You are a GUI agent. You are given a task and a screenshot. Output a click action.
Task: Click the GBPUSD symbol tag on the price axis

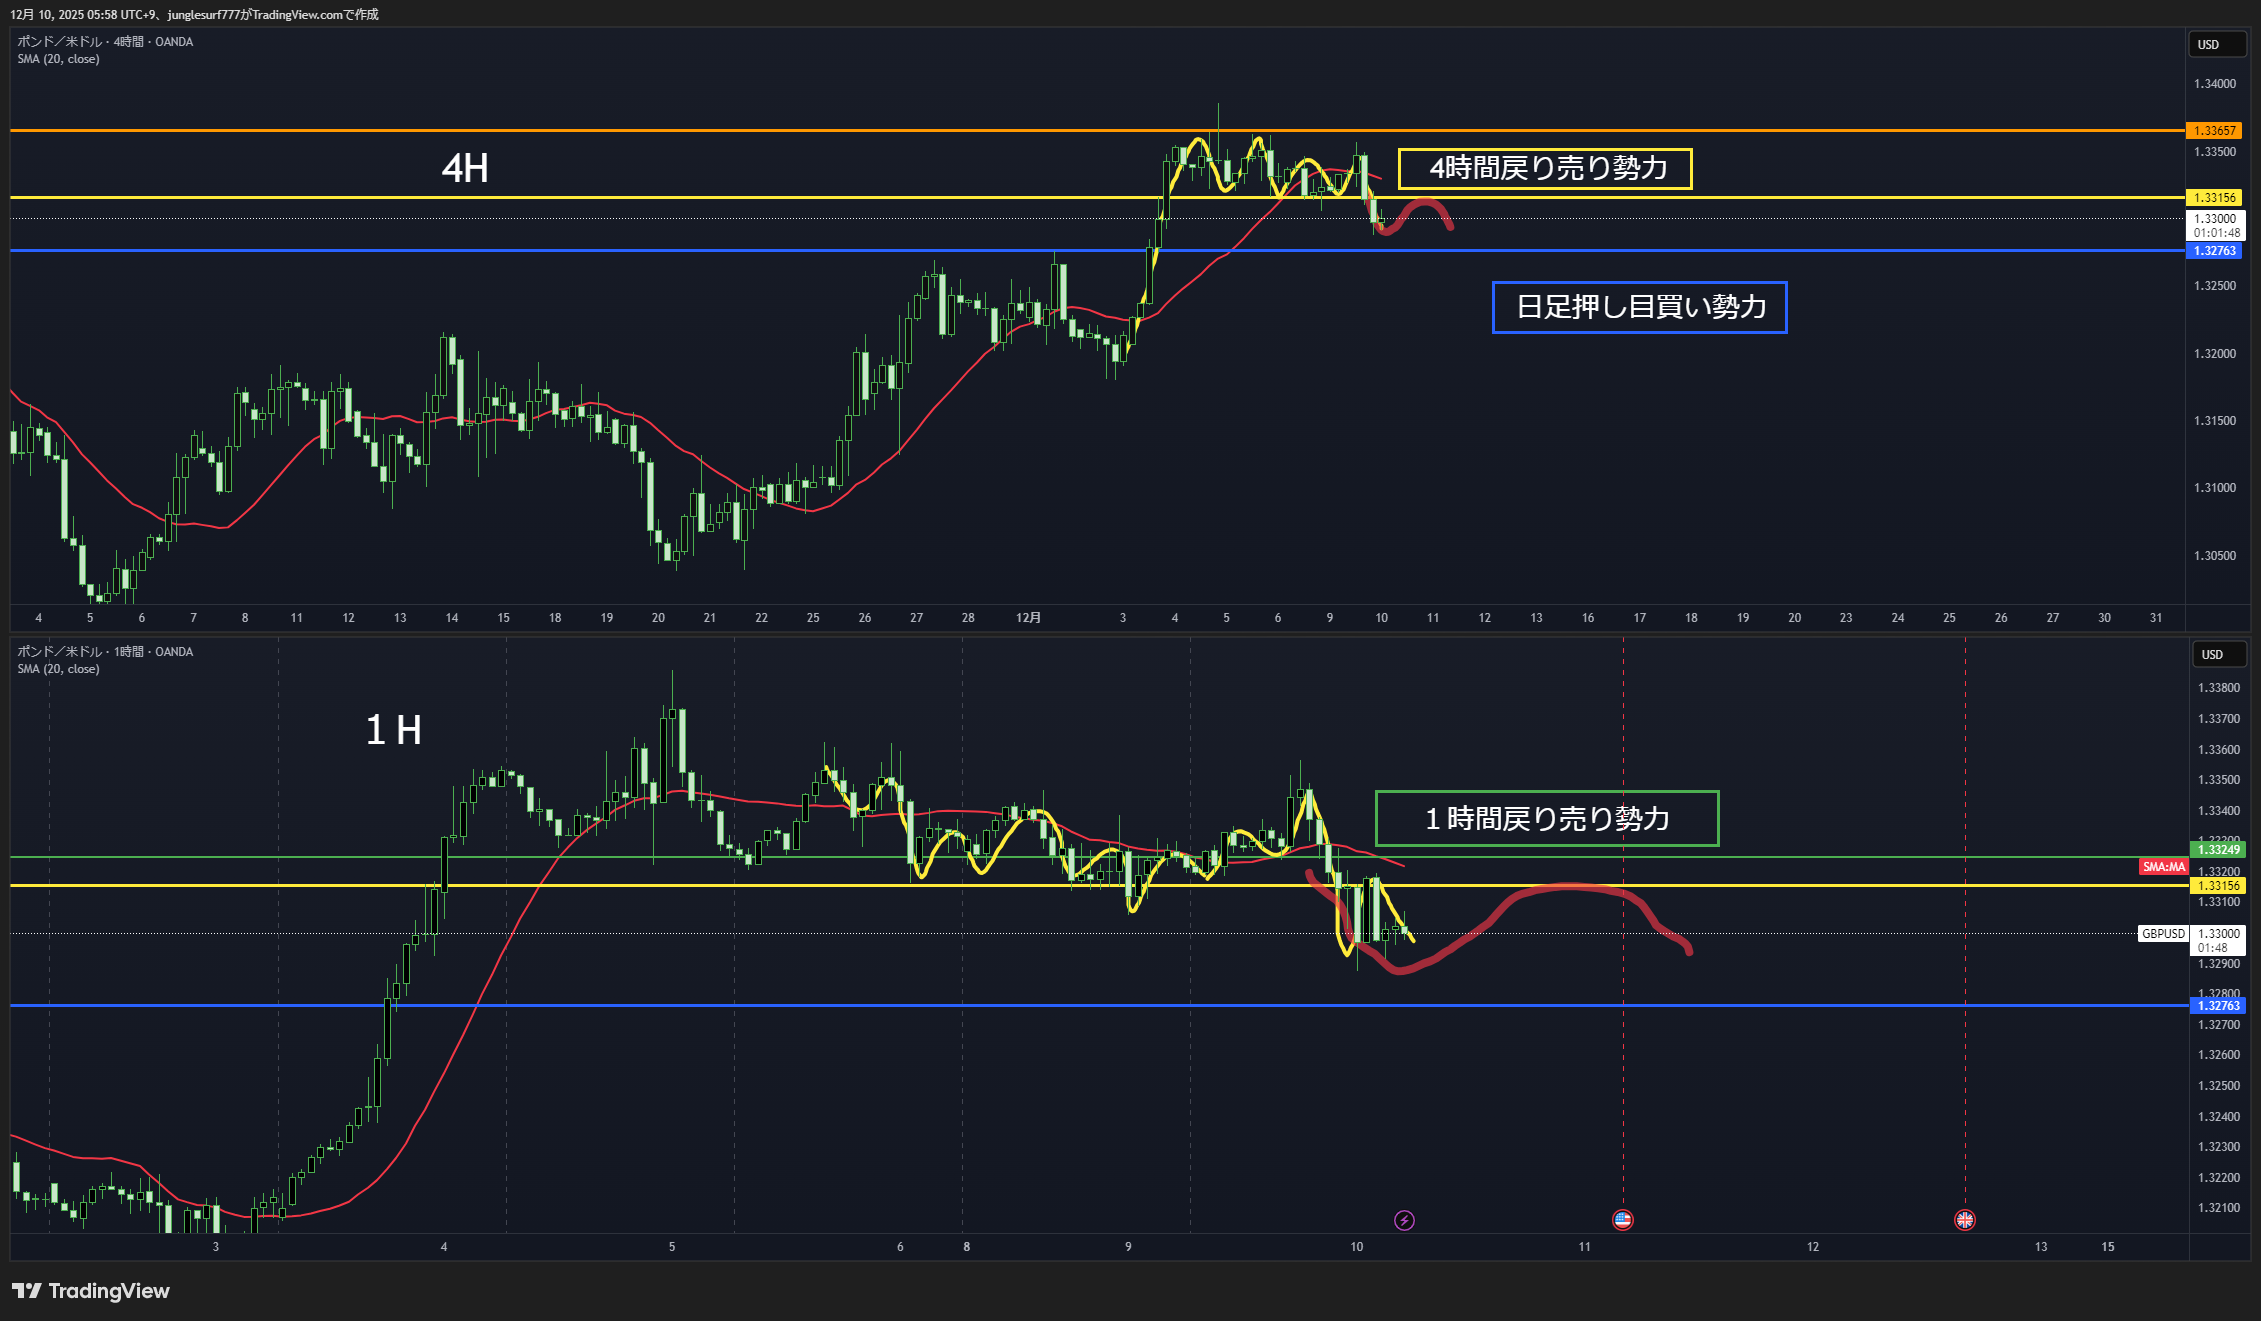pyautogui.click(x=2163, y=934)
